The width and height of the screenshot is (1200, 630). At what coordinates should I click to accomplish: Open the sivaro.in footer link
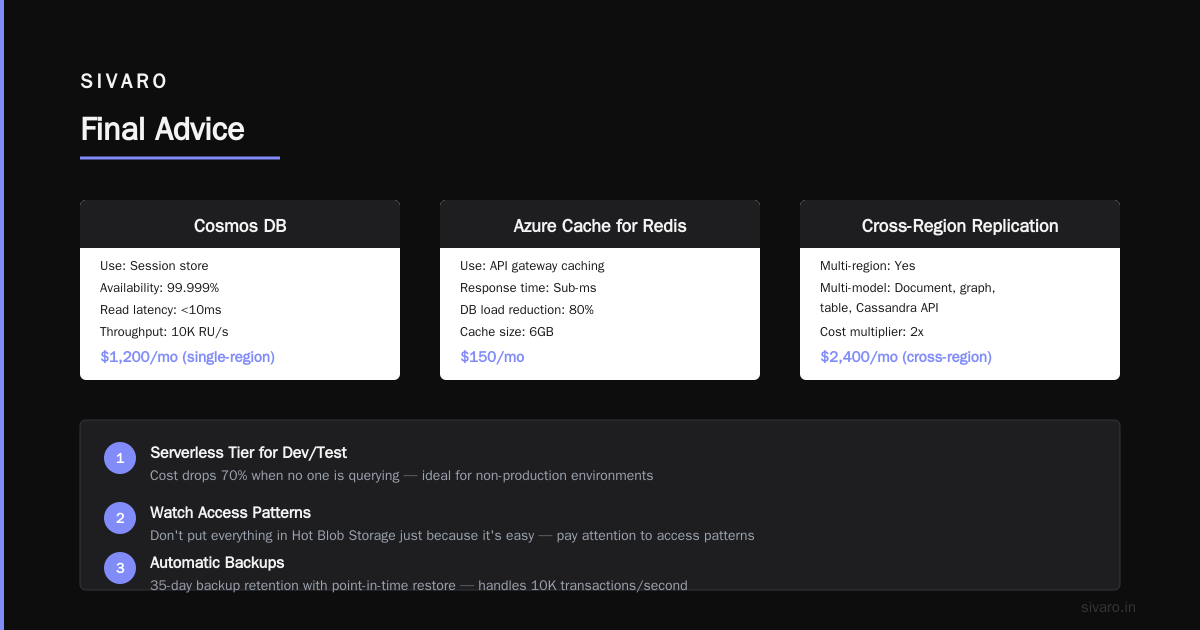pos(1108,607)
